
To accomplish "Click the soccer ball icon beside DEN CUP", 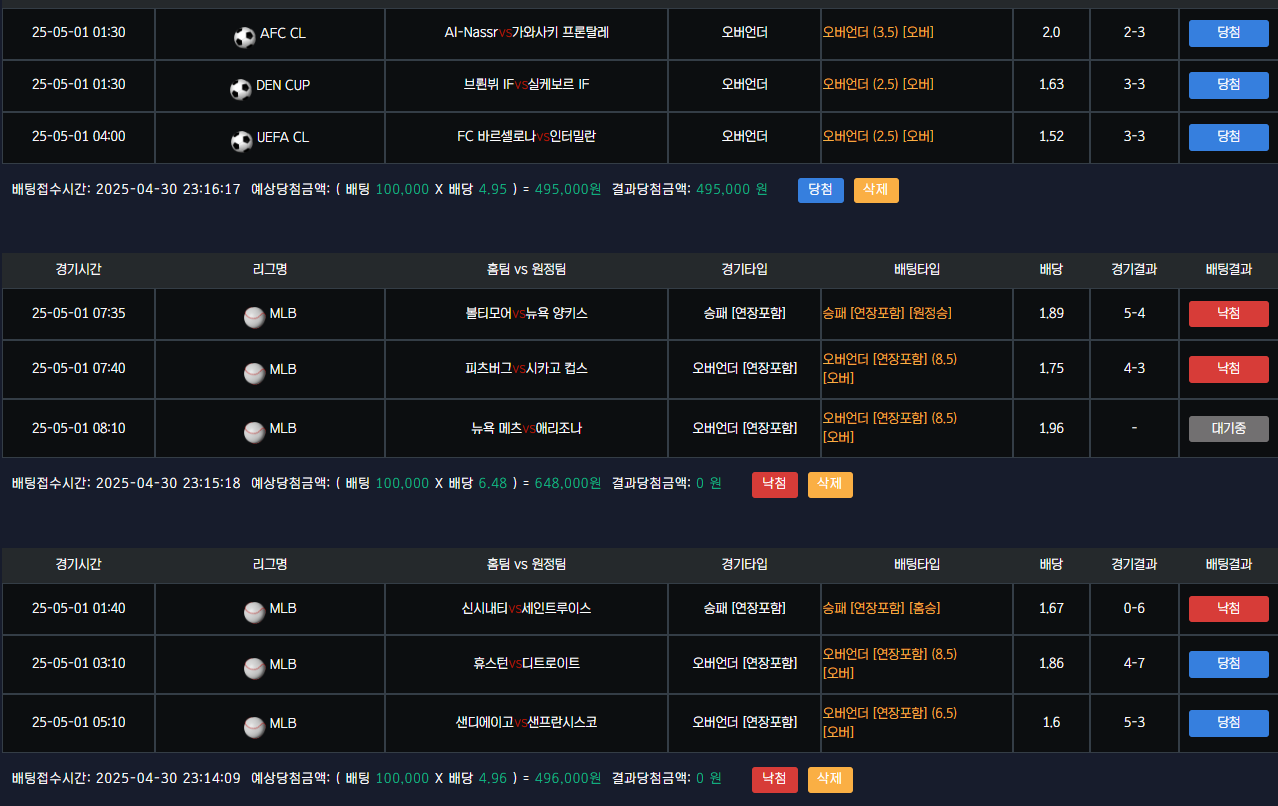I will click(240, 89).
